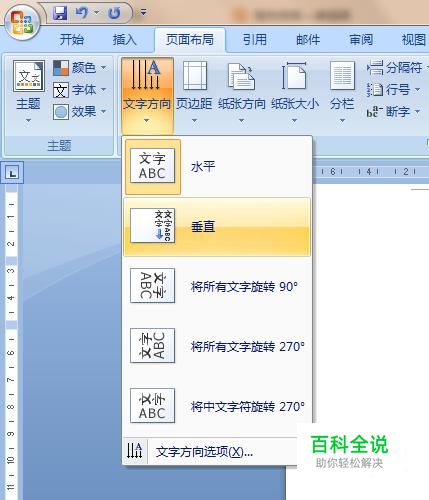Viewport: 429px width, 500px height.
Task: Open the 纸张方向 orientation menu
Action: [x=242, y=92]
